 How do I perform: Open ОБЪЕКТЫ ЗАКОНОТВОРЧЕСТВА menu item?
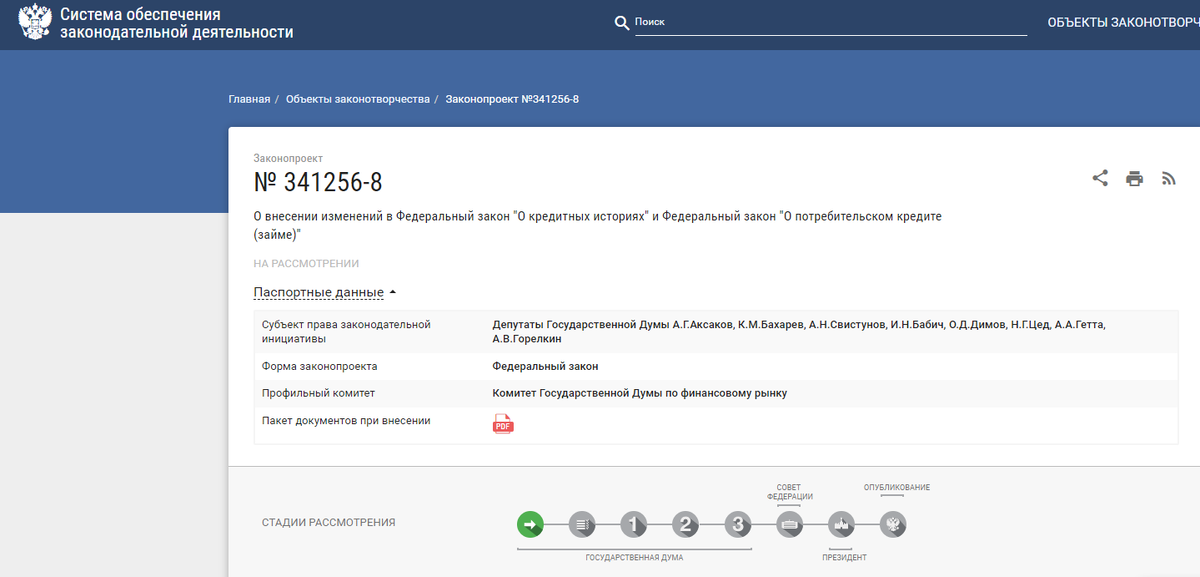1120,19
